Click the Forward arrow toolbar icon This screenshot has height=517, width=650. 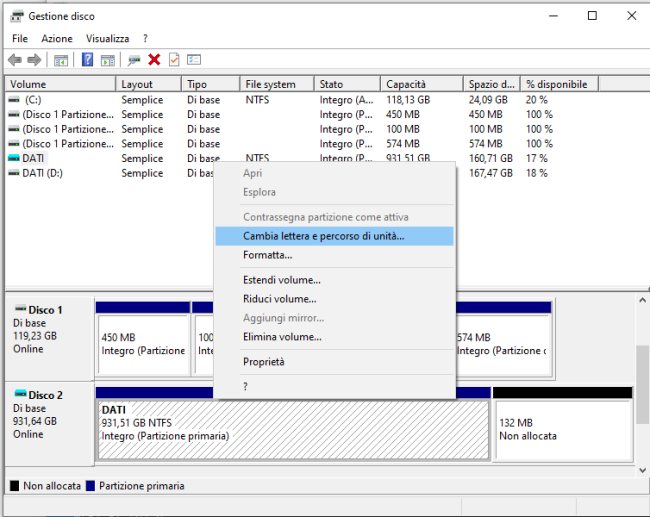click(x=34, y=60)
